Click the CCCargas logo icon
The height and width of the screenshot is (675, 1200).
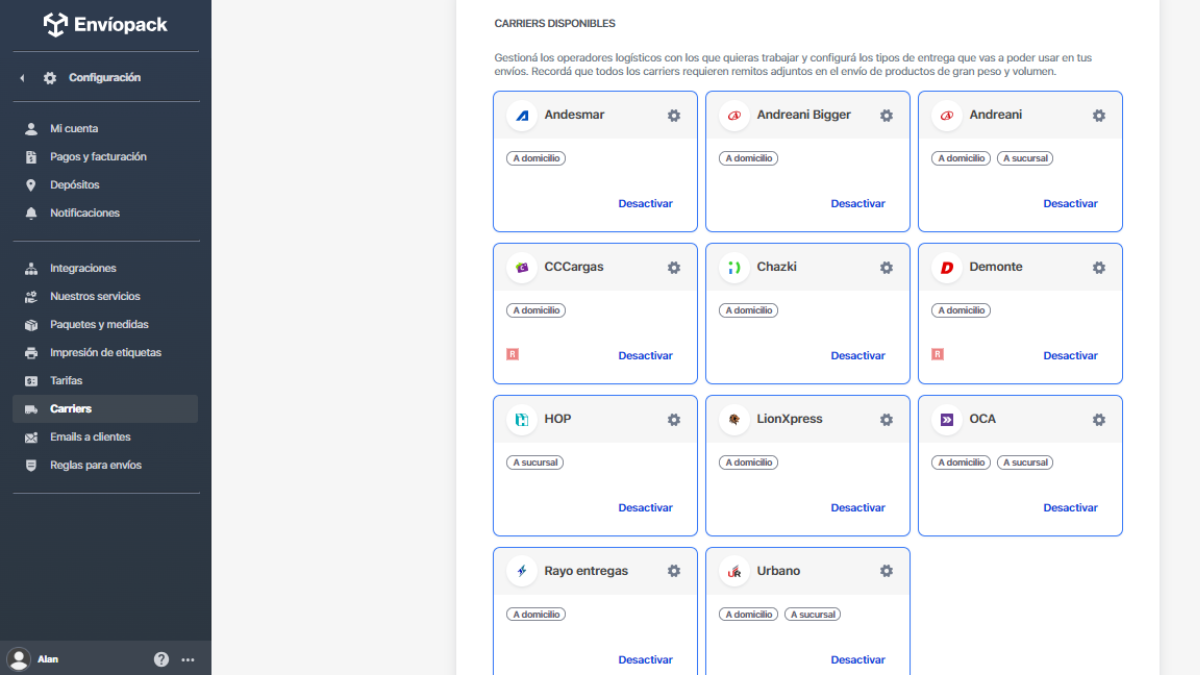pos(521,267)
